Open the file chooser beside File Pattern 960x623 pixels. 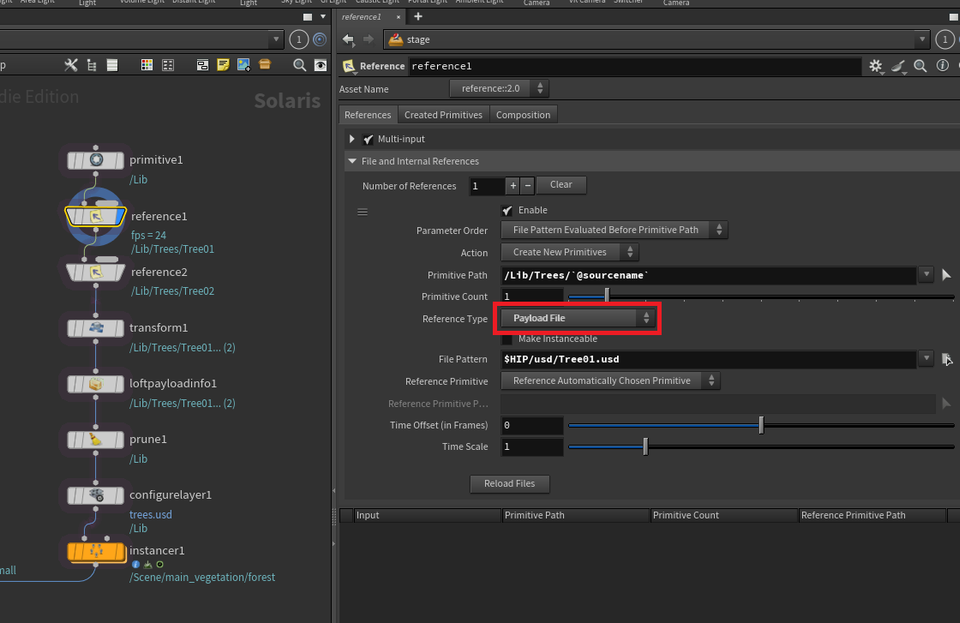click(946, 359)
